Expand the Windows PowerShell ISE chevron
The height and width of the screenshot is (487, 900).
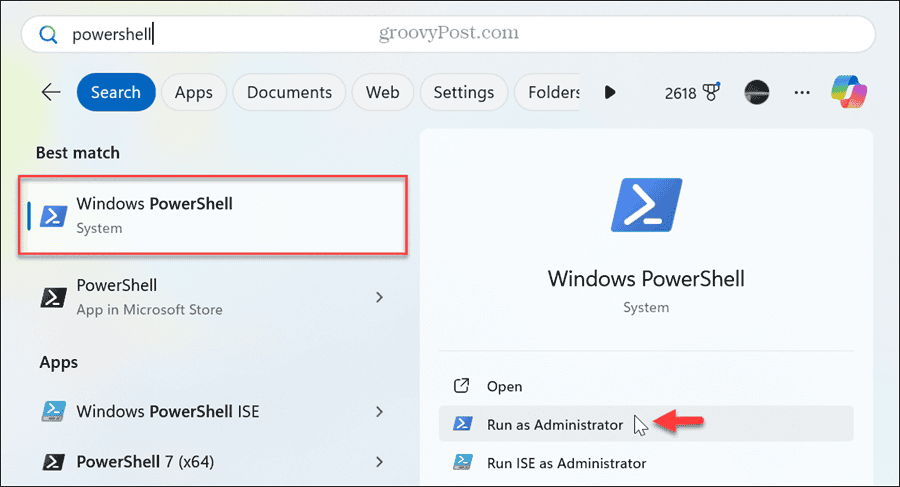tap(379, 411)
